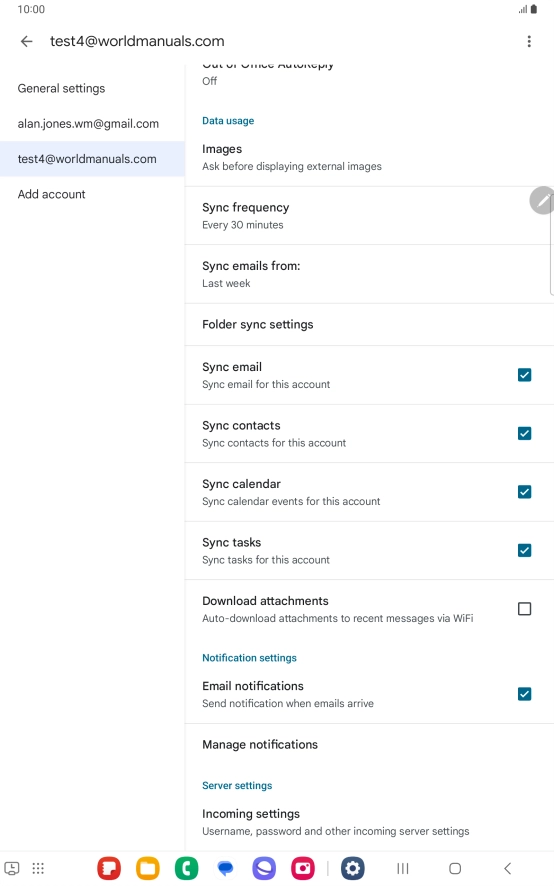Open the app drawer grid icon
The image size is (554, 886).
(38, 868)
